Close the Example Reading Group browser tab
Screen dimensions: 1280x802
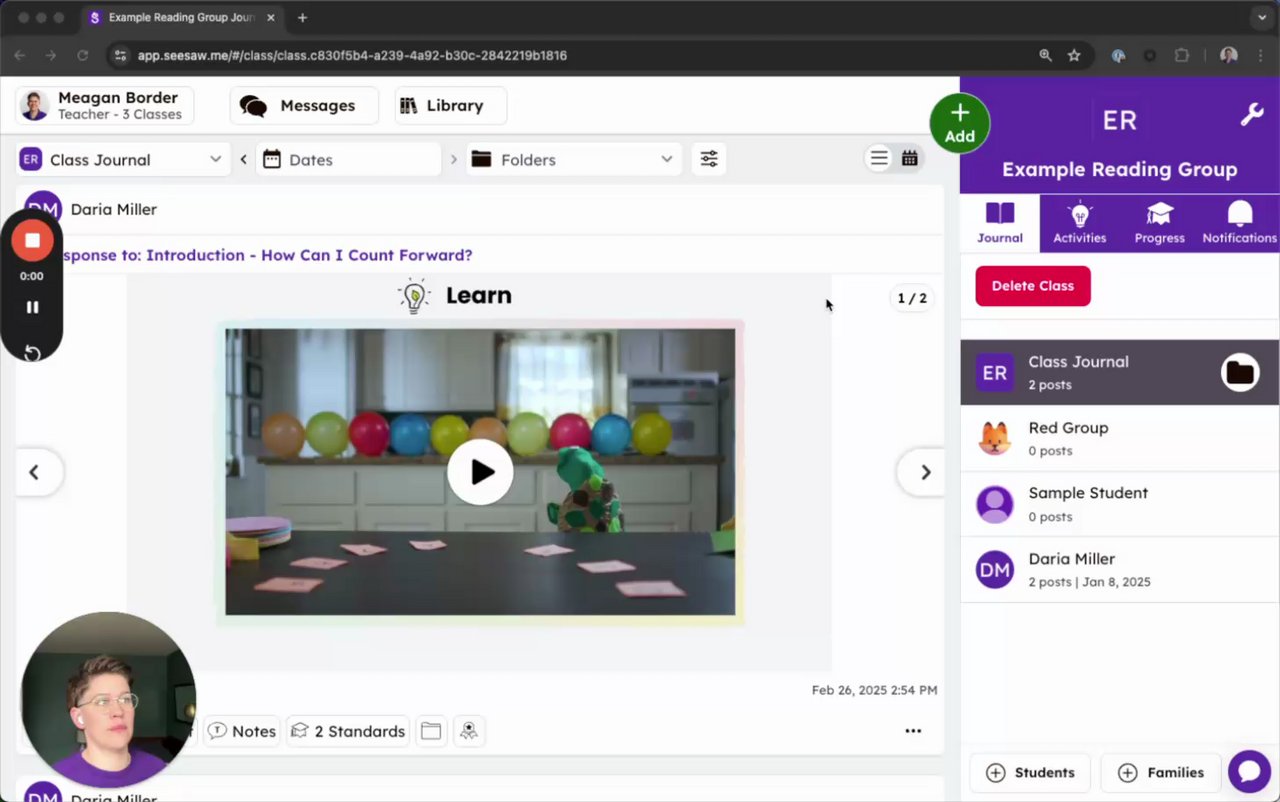tap(270, 18)
